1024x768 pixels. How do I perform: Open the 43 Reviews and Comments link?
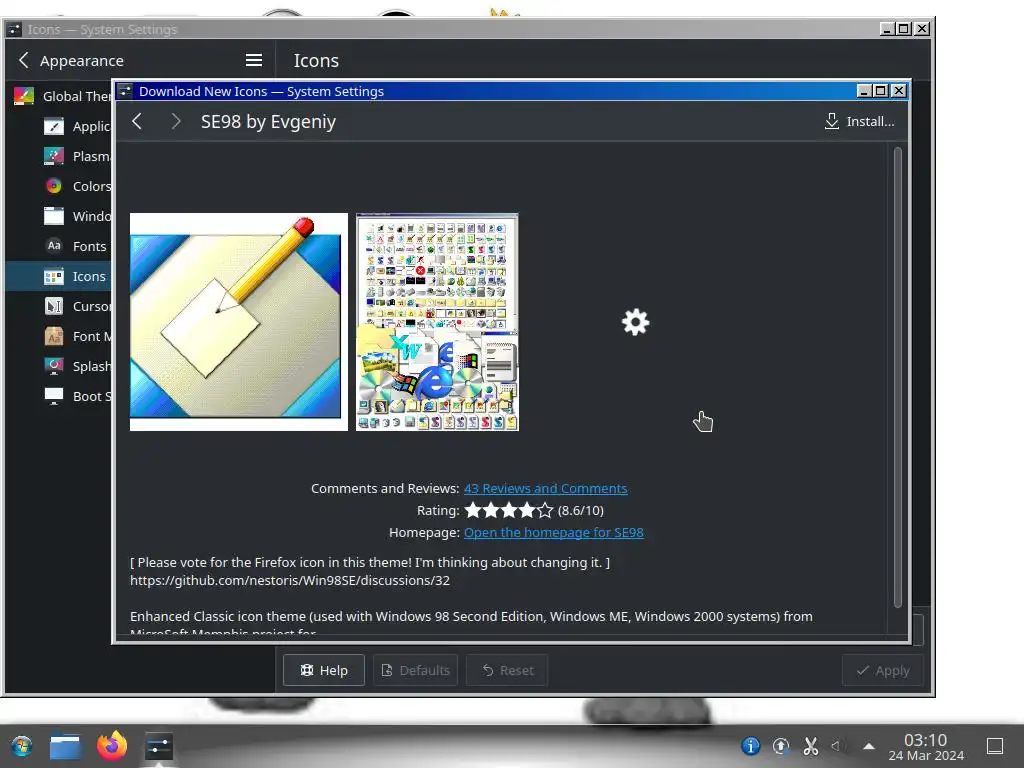tap(545, 488)
